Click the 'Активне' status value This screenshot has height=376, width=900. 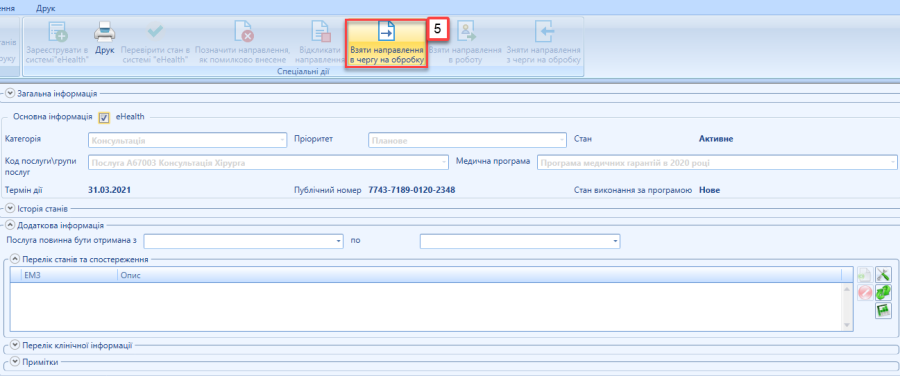[716, 139]
